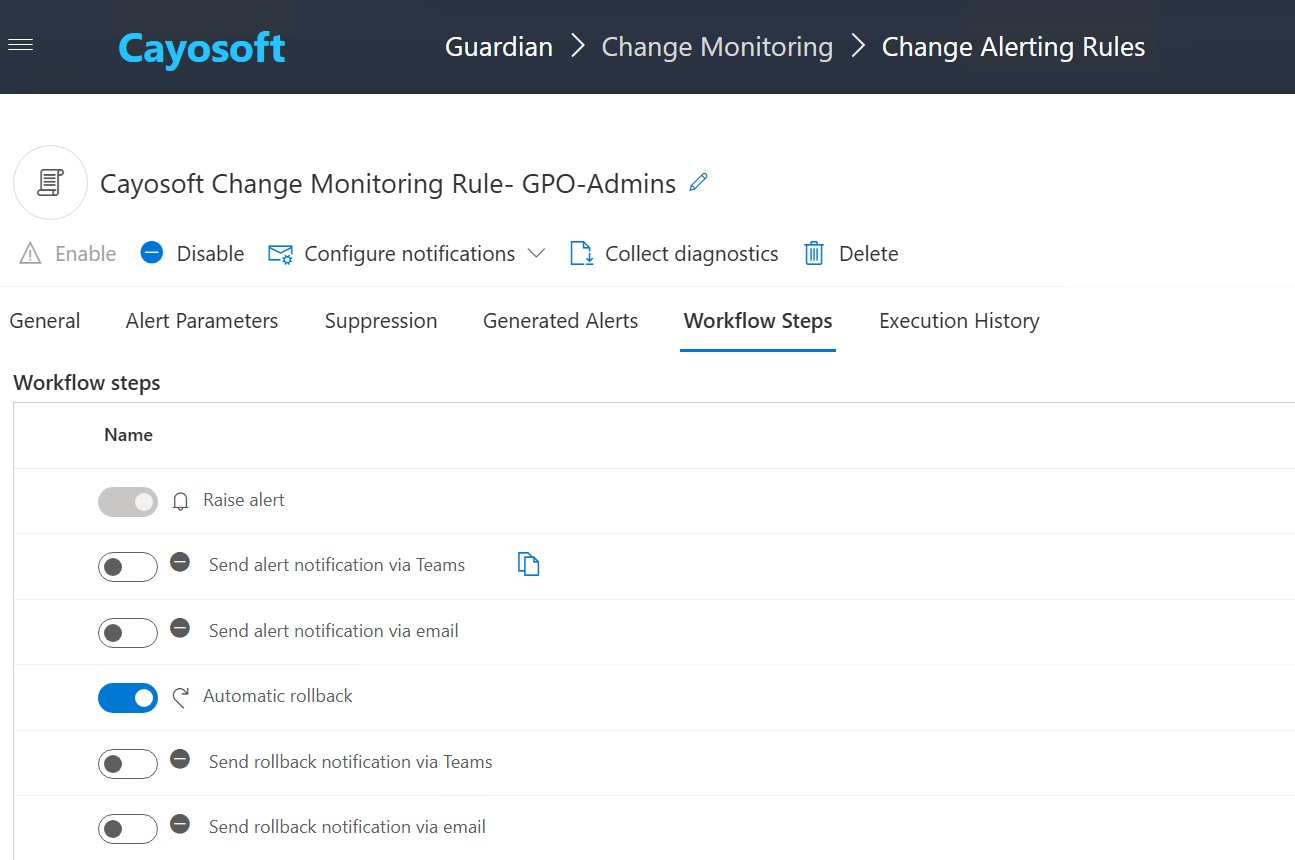Screen dimensions: 1295x860
Task: Expand the Configure notifications dropdown chevron
Action: coord(536,254)
